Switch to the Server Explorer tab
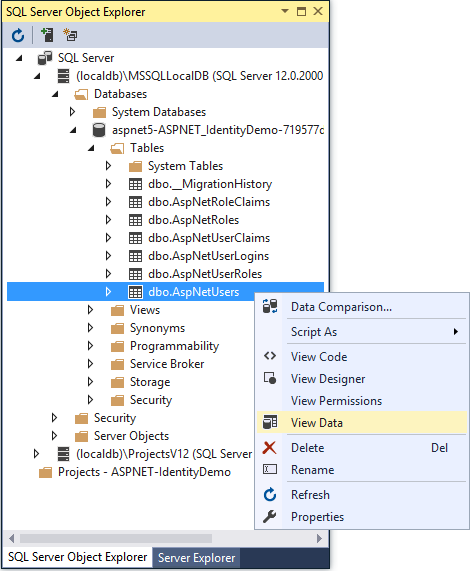This screenshot has height=571, width=471. click(196, 558)
